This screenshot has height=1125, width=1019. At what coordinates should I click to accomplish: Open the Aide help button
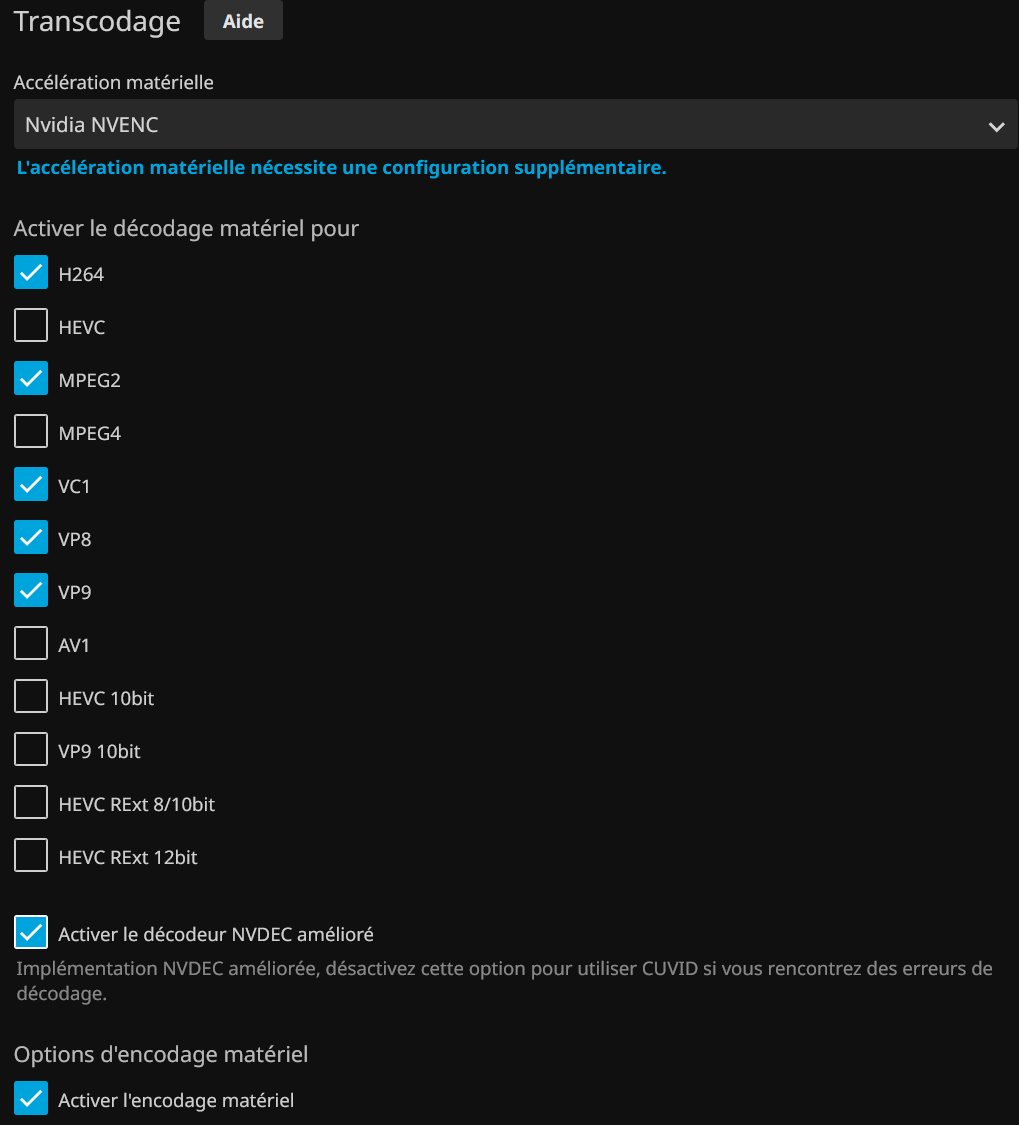(243, 21)
